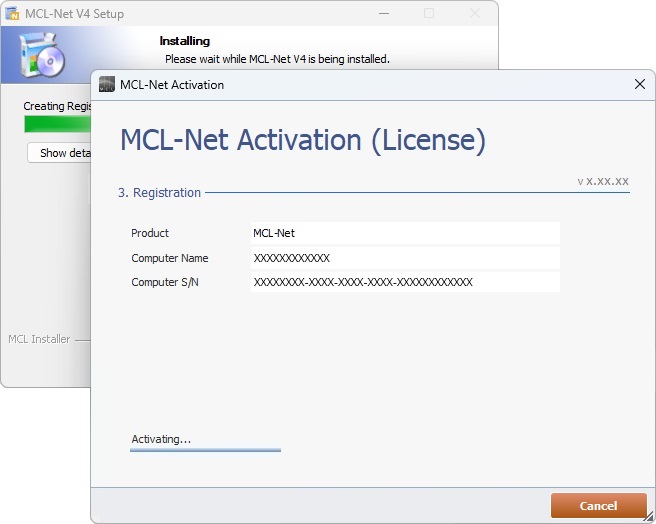This screenshot has width=656, height=524.
Task: Cancel the MCL-Net activation
Action: (x=599, y=506)
